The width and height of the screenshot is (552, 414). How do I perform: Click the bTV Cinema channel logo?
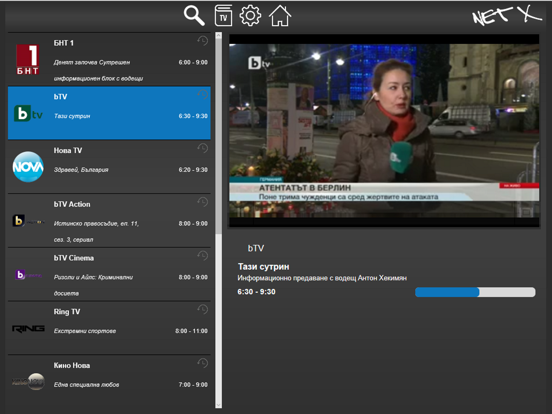coord(28,274)
